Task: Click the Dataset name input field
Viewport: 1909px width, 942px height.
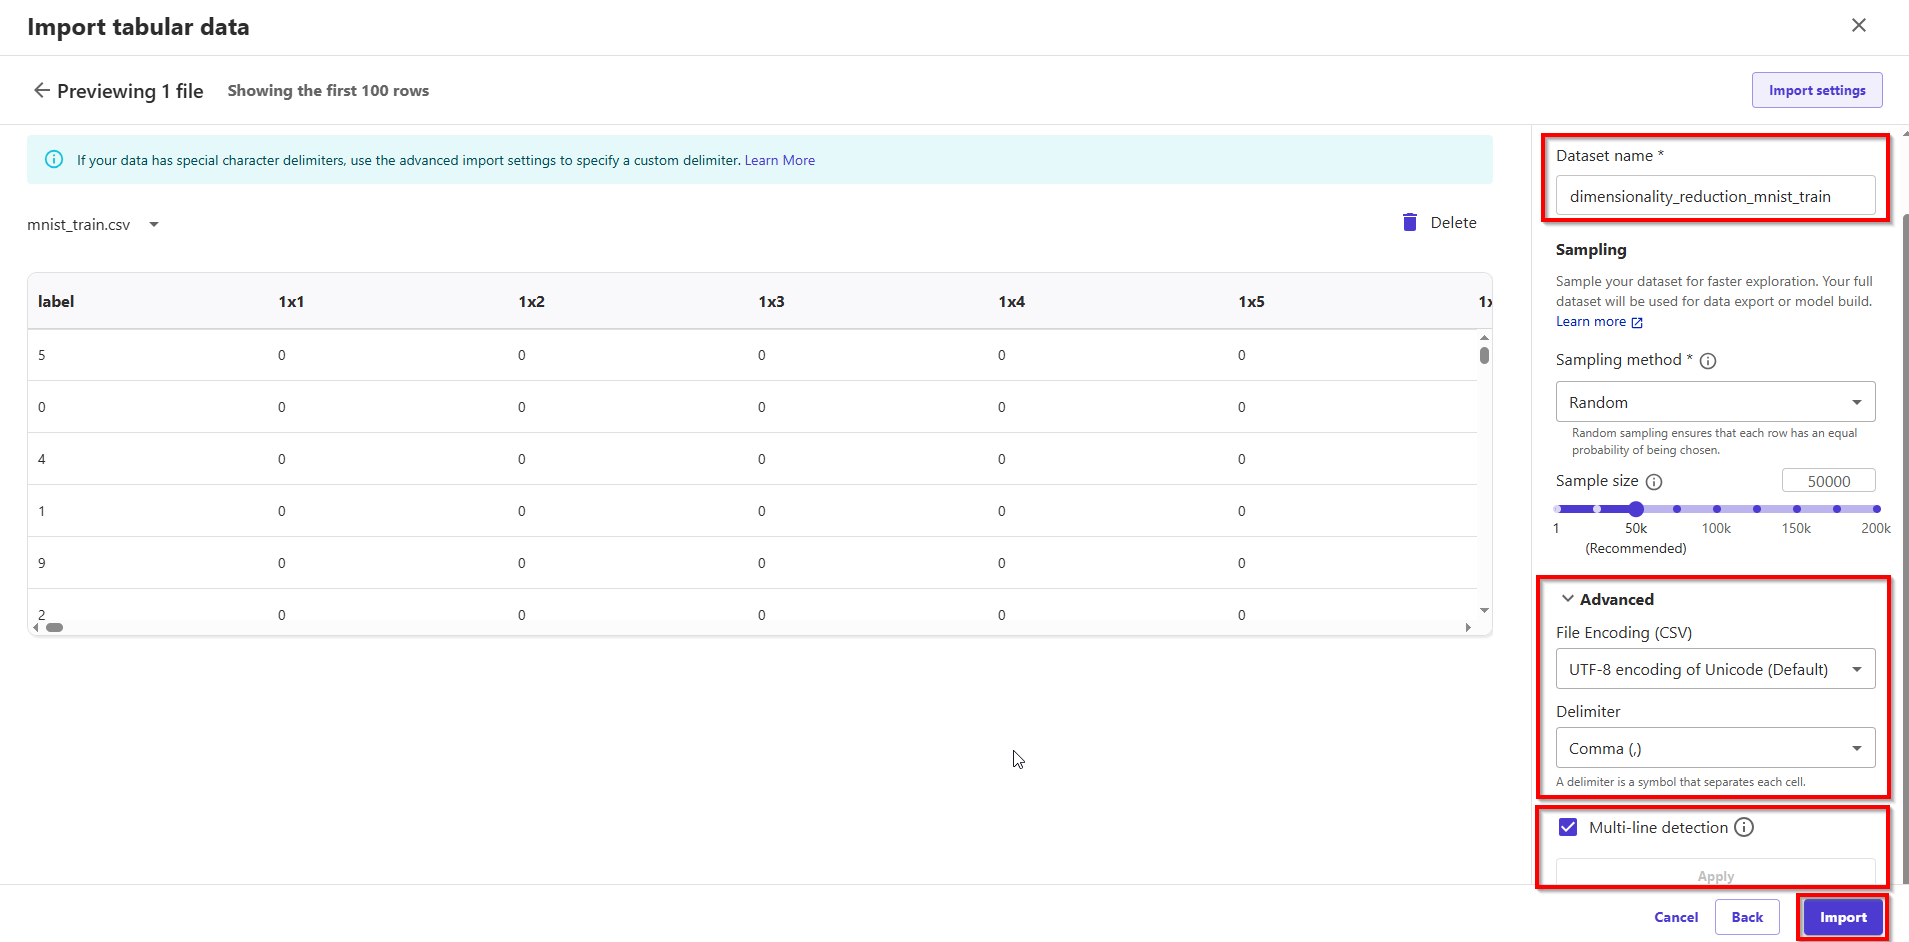Action: click(1715, 196)
